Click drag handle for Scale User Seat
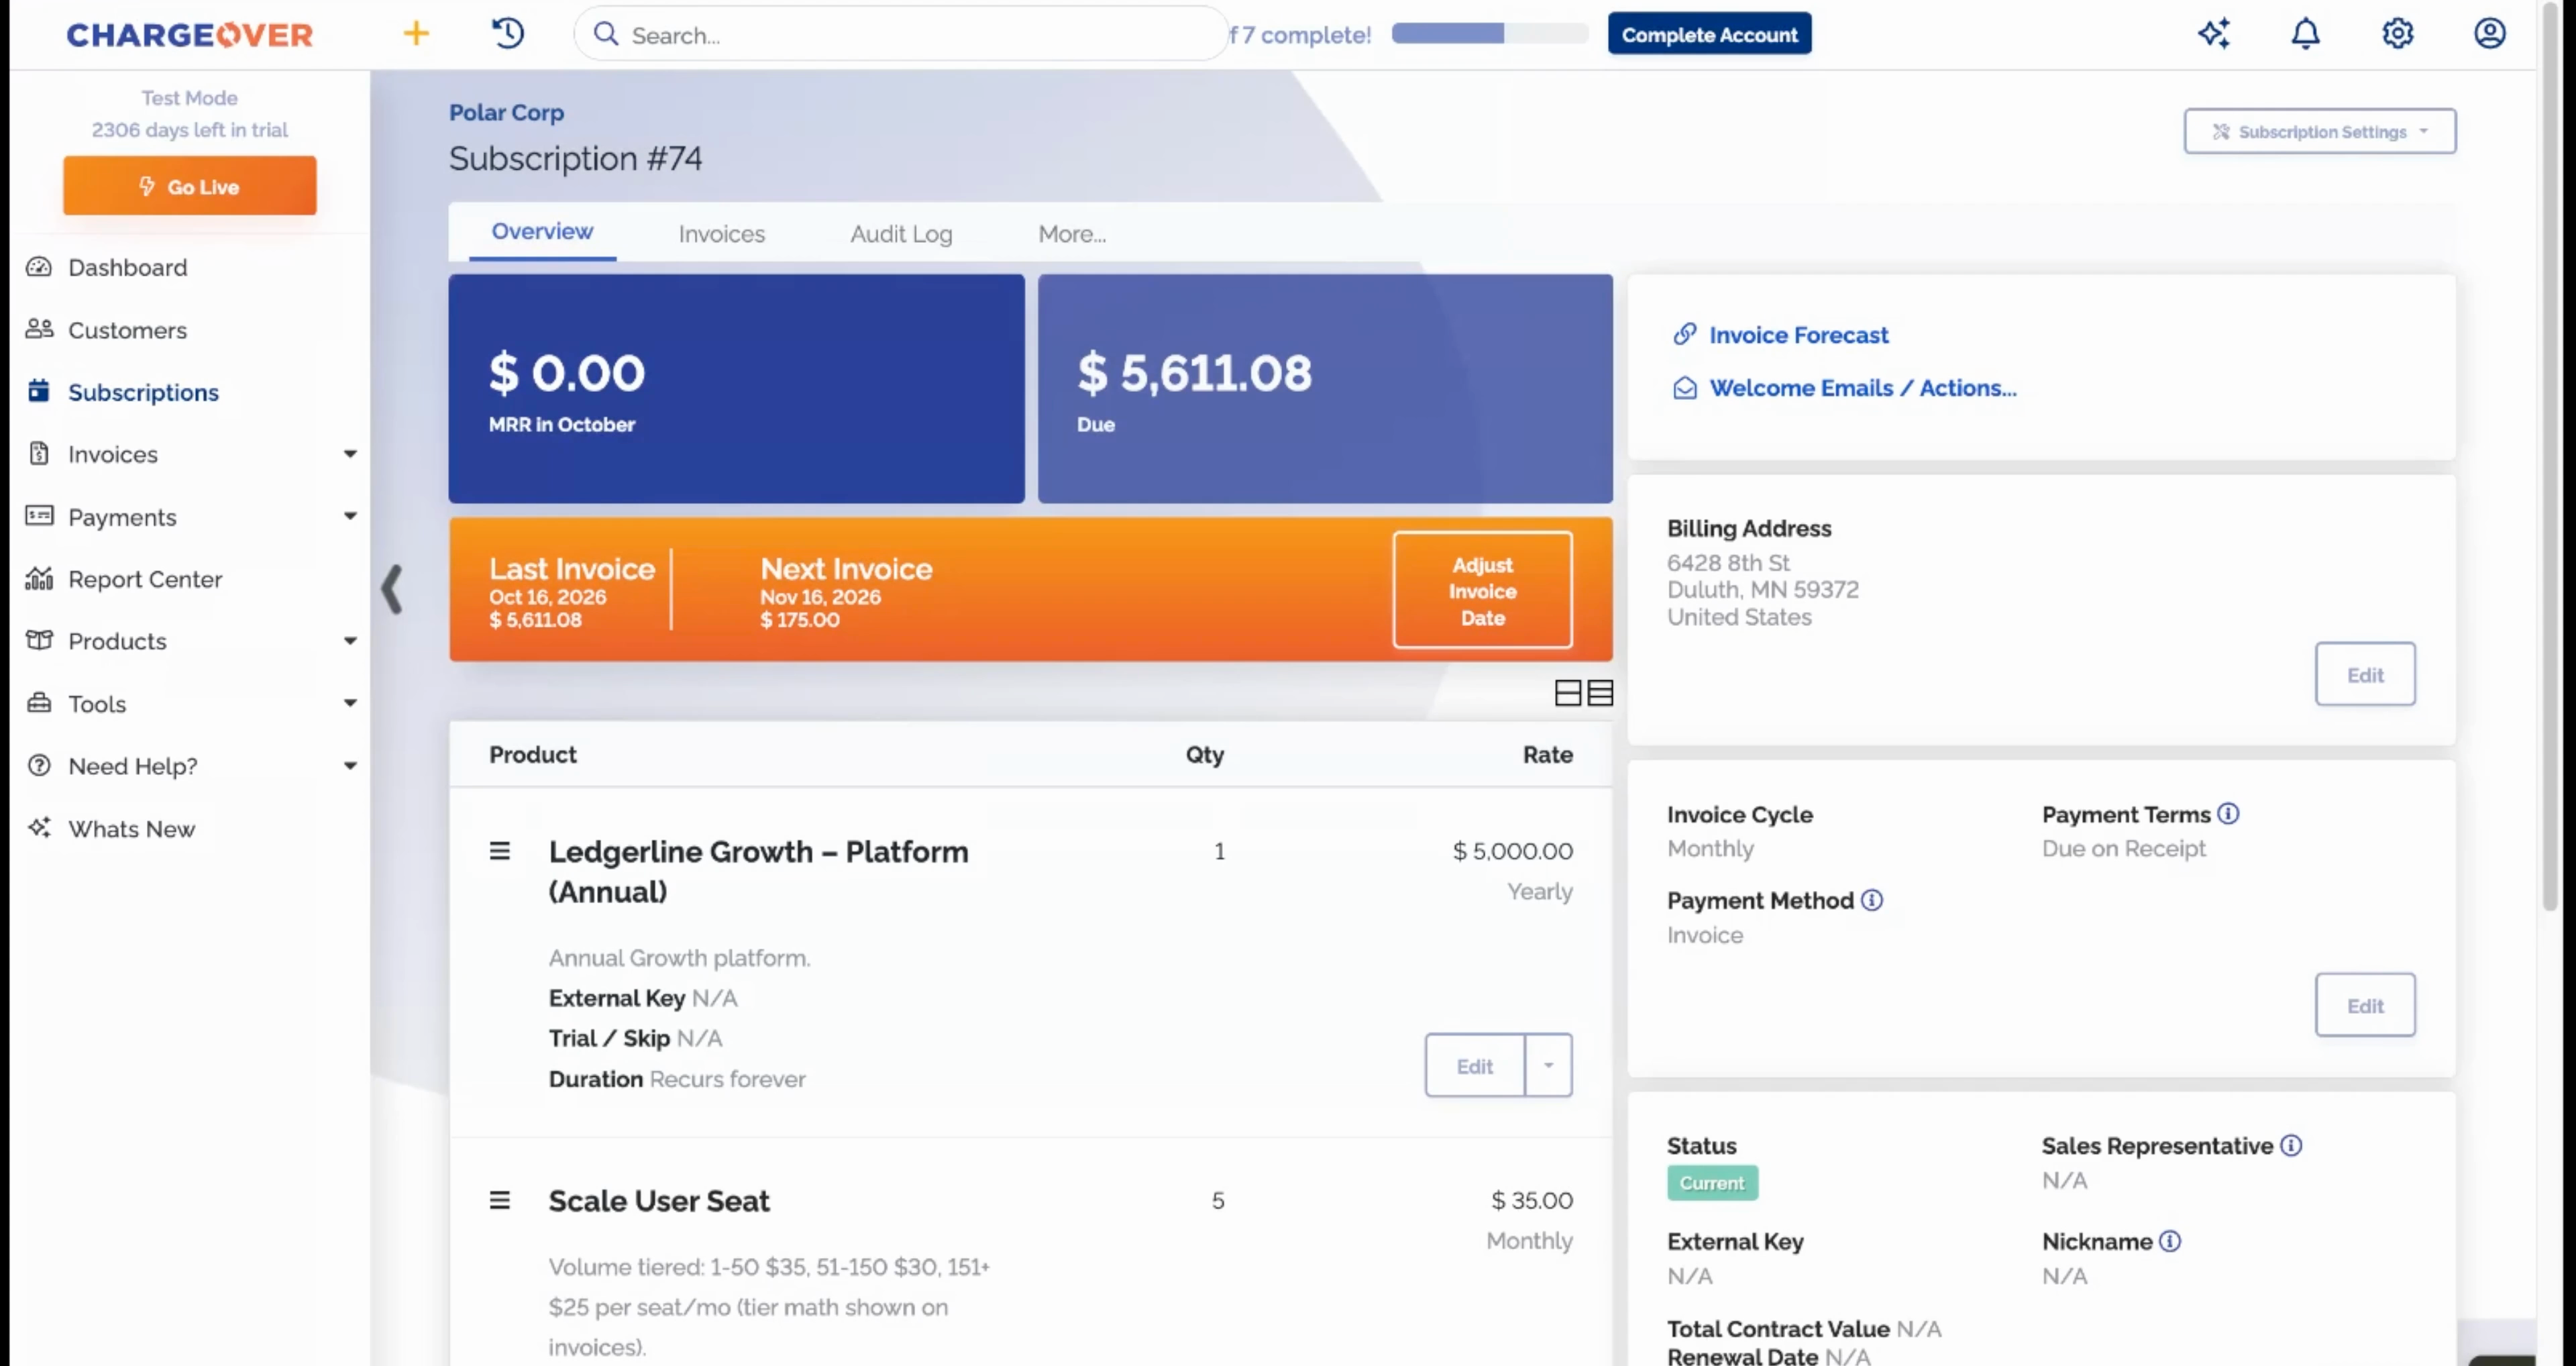2576x1366 pixels. tap(500, 1200)
